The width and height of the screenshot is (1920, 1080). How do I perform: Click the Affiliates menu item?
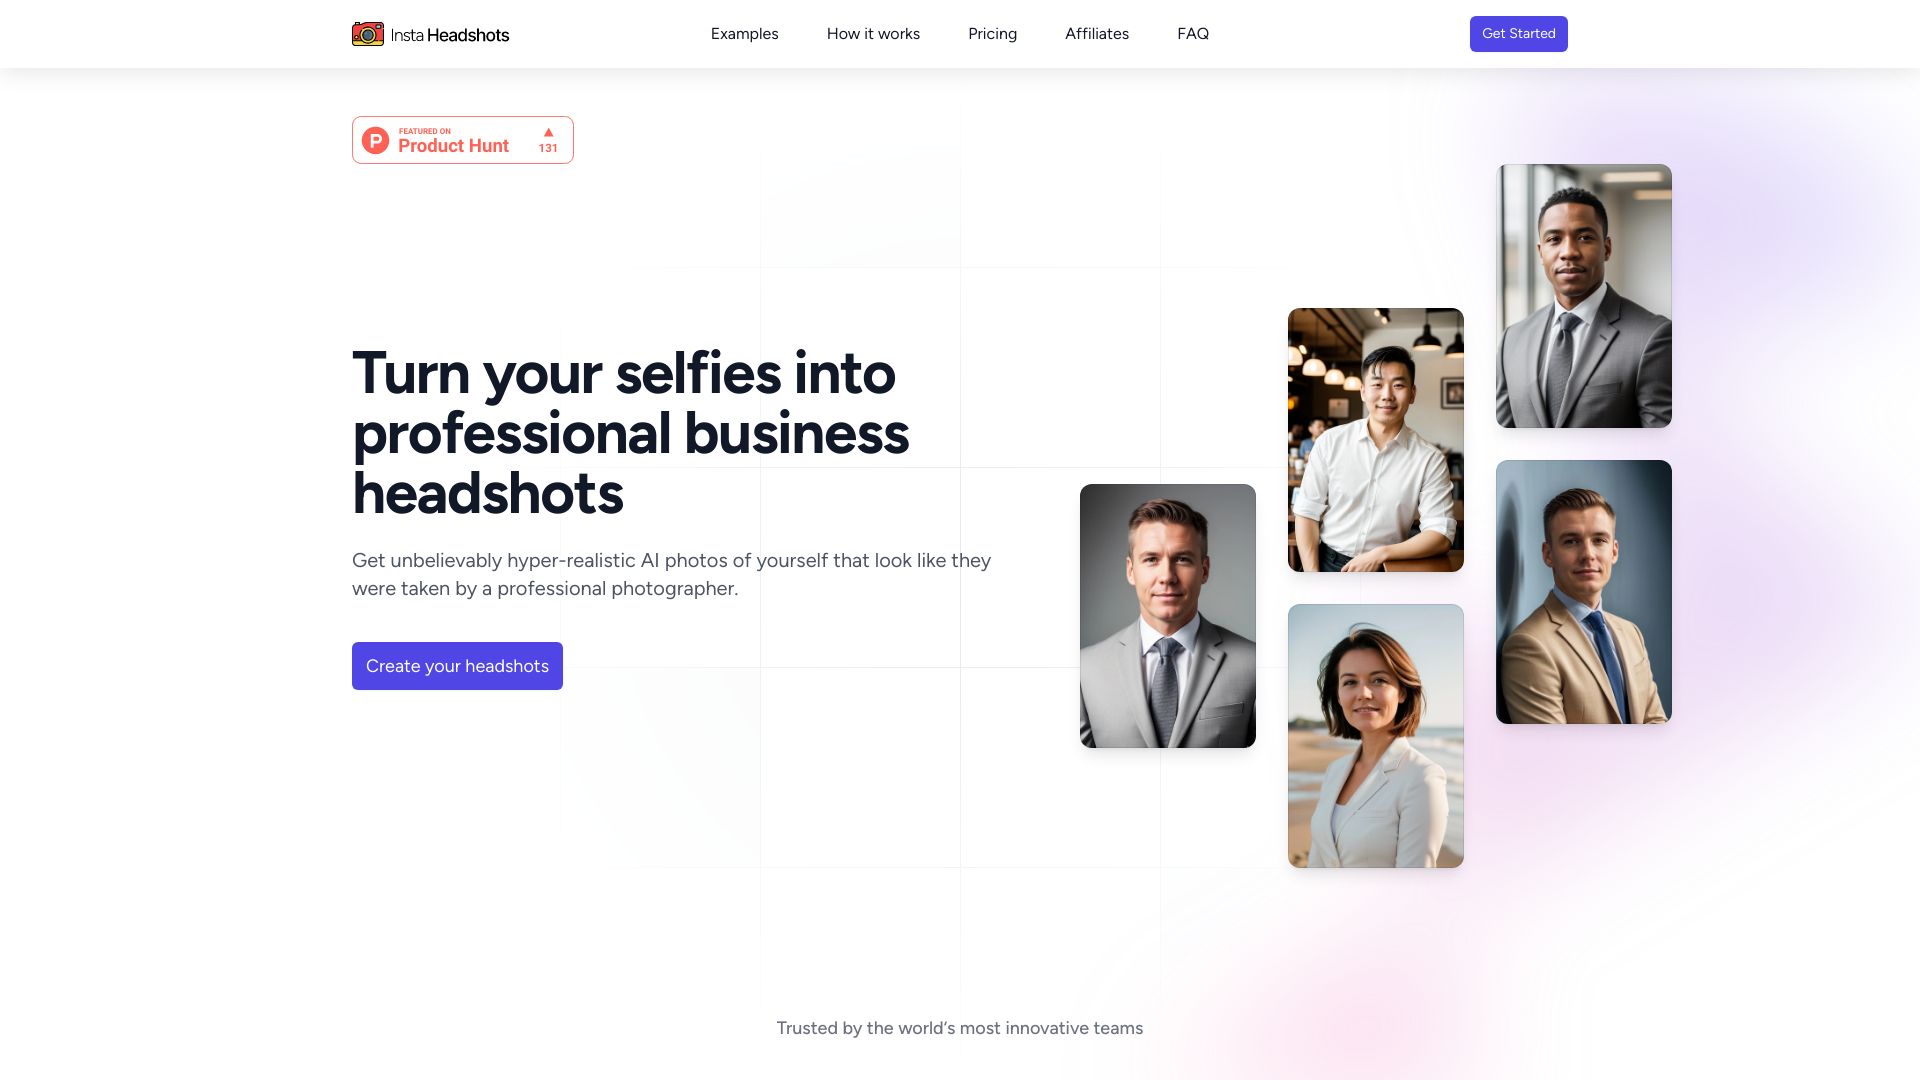[1096, 33]
